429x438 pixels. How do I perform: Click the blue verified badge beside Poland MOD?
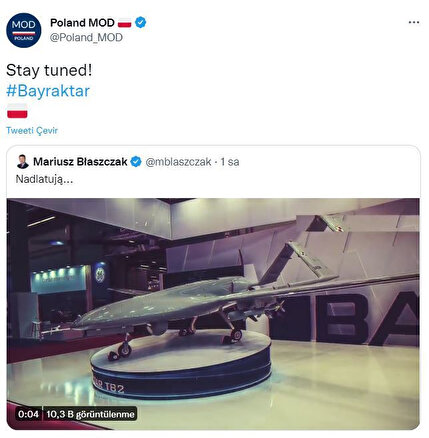tap(141, 23)
